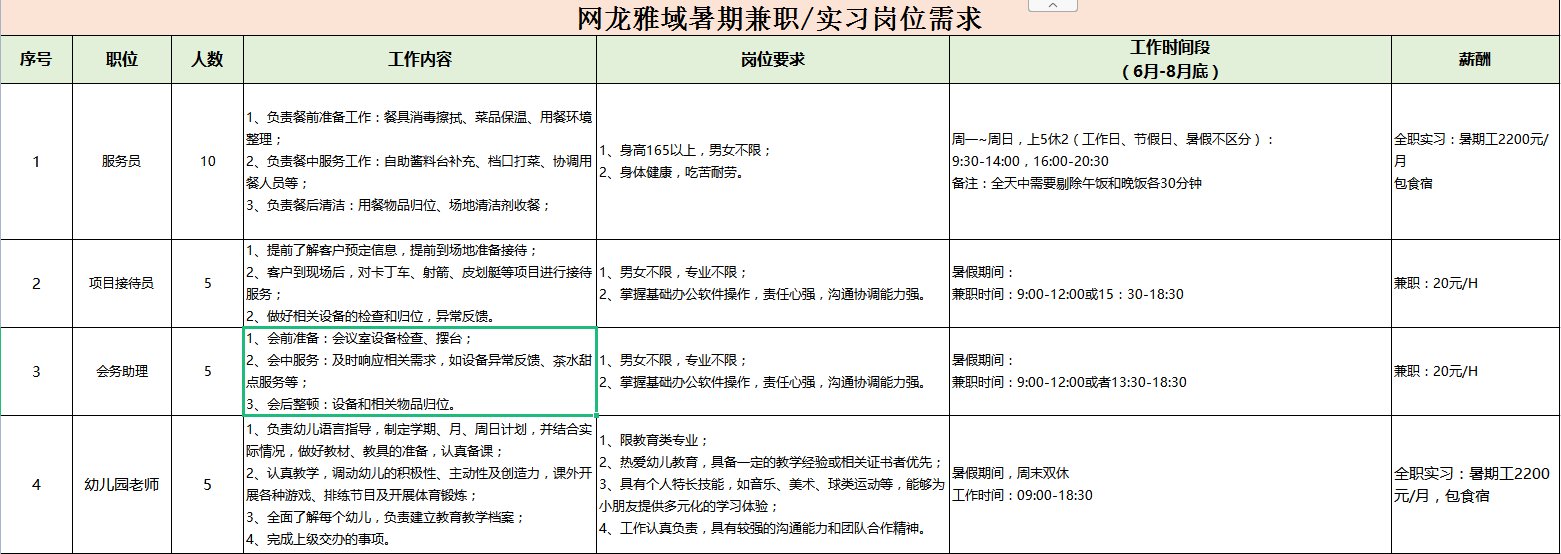Screen dimensions: 1561x554
Task: Select the 工作时间段 header cell
Action: pos(1170,59)
